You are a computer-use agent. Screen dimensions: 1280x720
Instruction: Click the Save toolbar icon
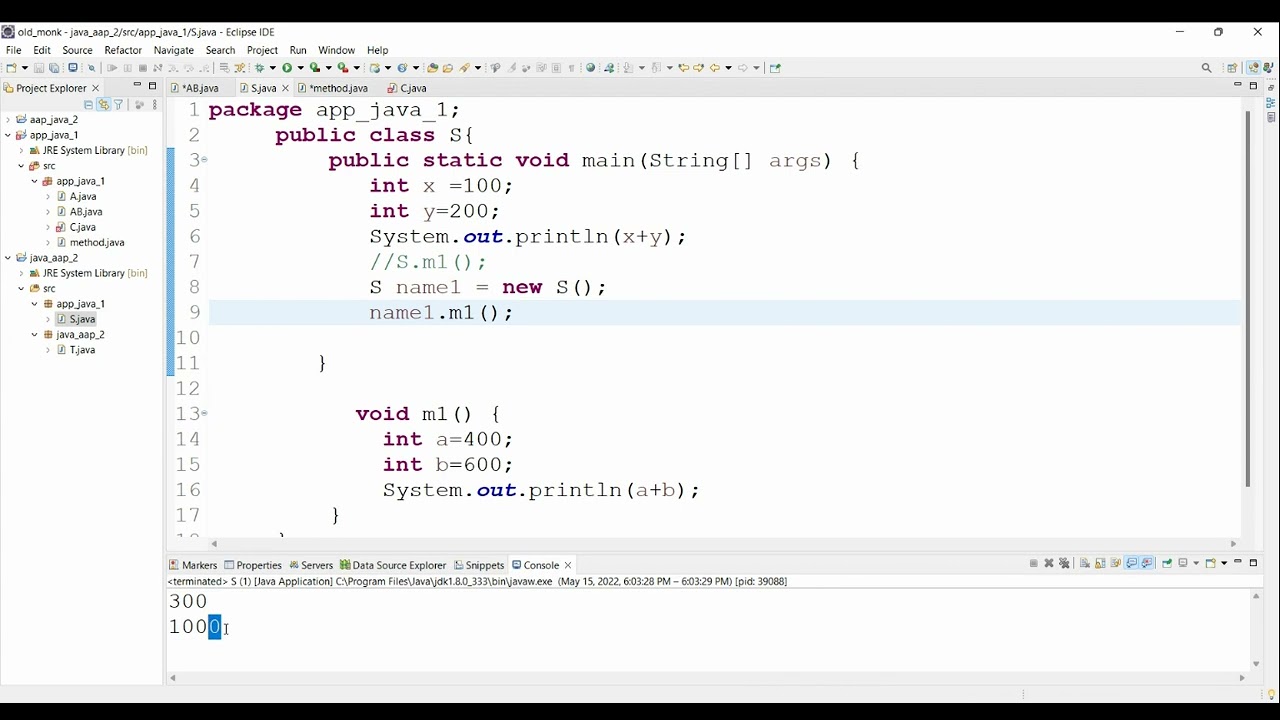point(39,68)
